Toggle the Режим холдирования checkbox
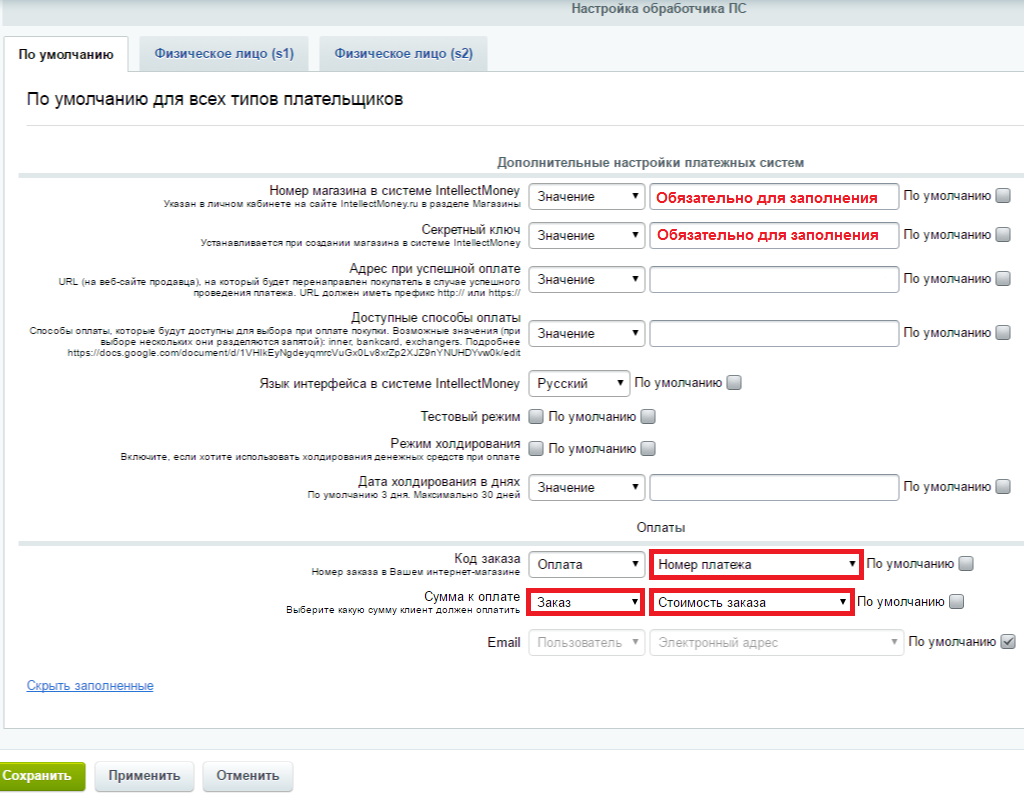This screenshot has height=796, width=1024. click(x=536, y=448)
